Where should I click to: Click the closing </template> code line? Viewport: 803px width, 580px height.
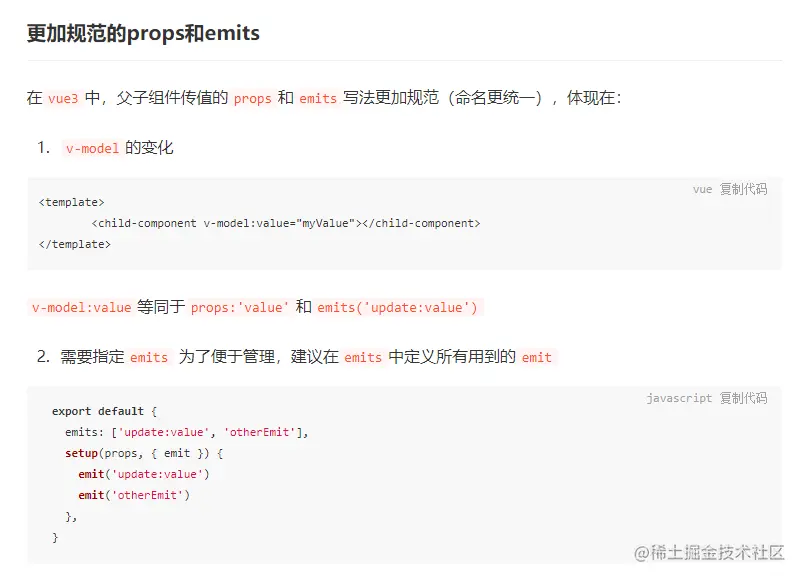pos(75,244)
